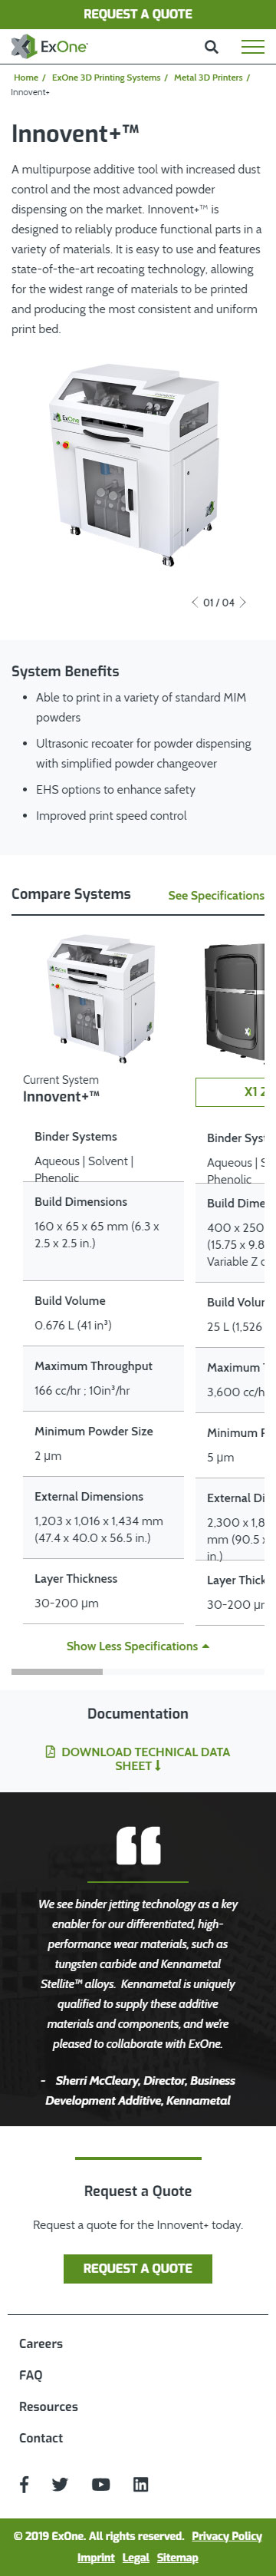The width and height of the screenshot is (276, 2576).
Task: Open ExOne's YouTube channel icon
Action: pos(101,2484)
